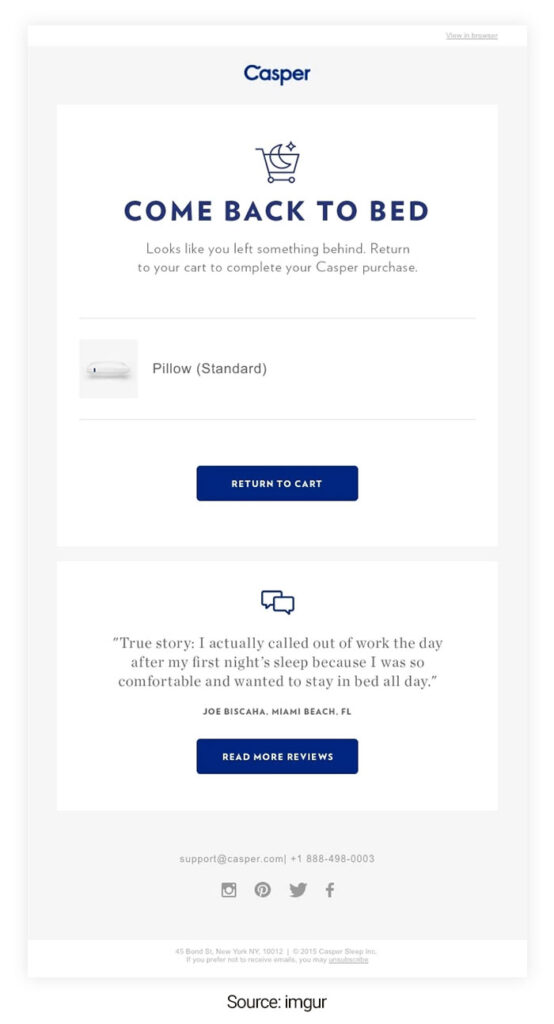This screenshot has width=554, height=1024.
Task: Click the Twitter bird icon
Action: (298, 889)
